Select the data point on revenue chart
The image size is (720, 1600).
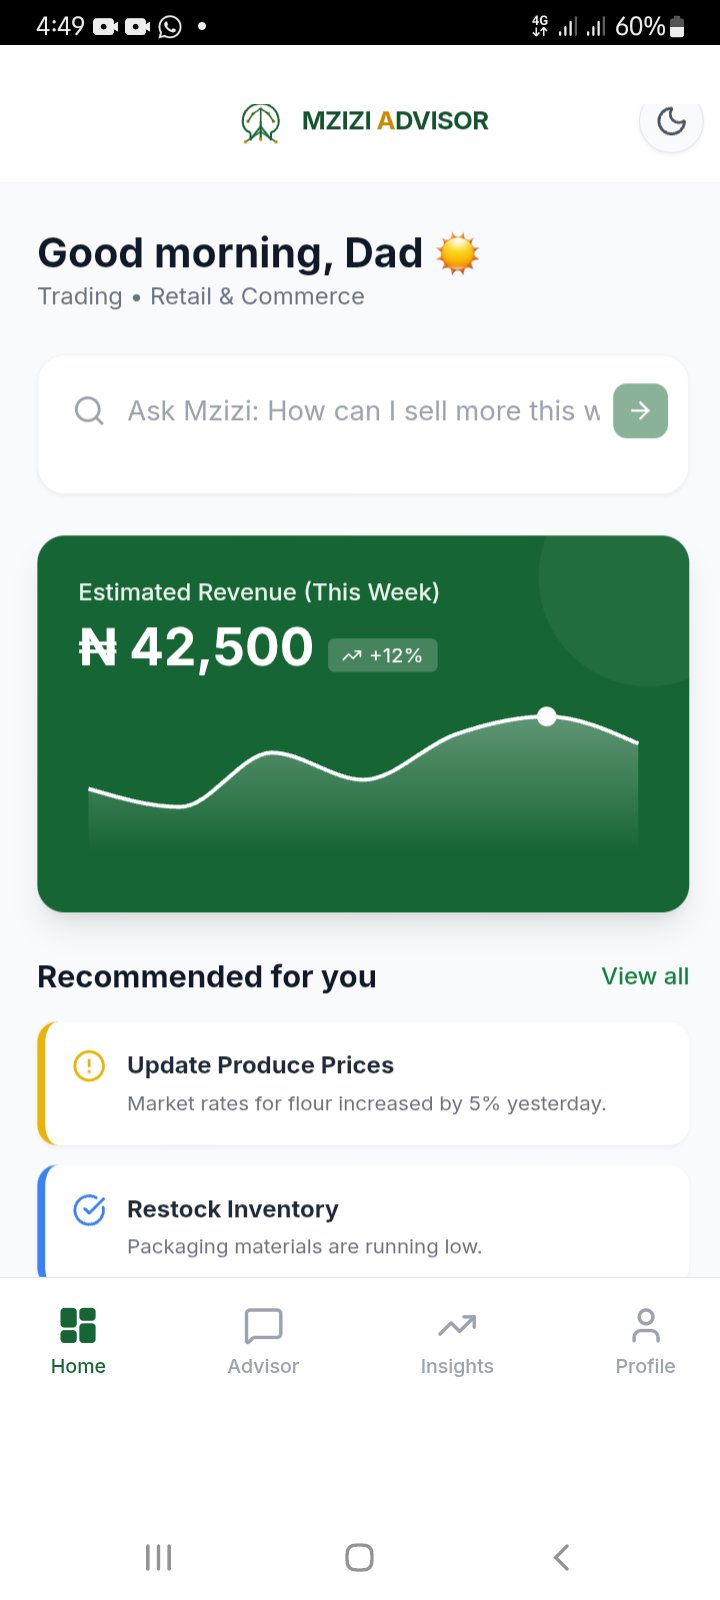pyautogui.click(x=546, y=716)
